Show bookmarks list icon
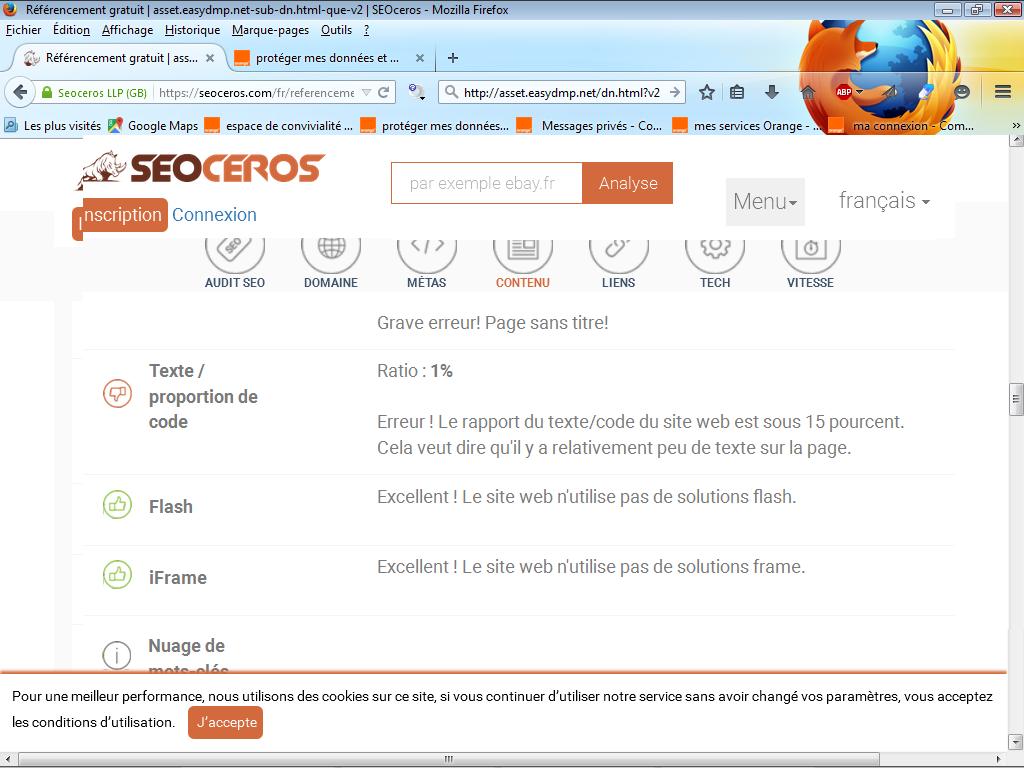This screenshot has width=1024, height=768. (x=737, y=93)
